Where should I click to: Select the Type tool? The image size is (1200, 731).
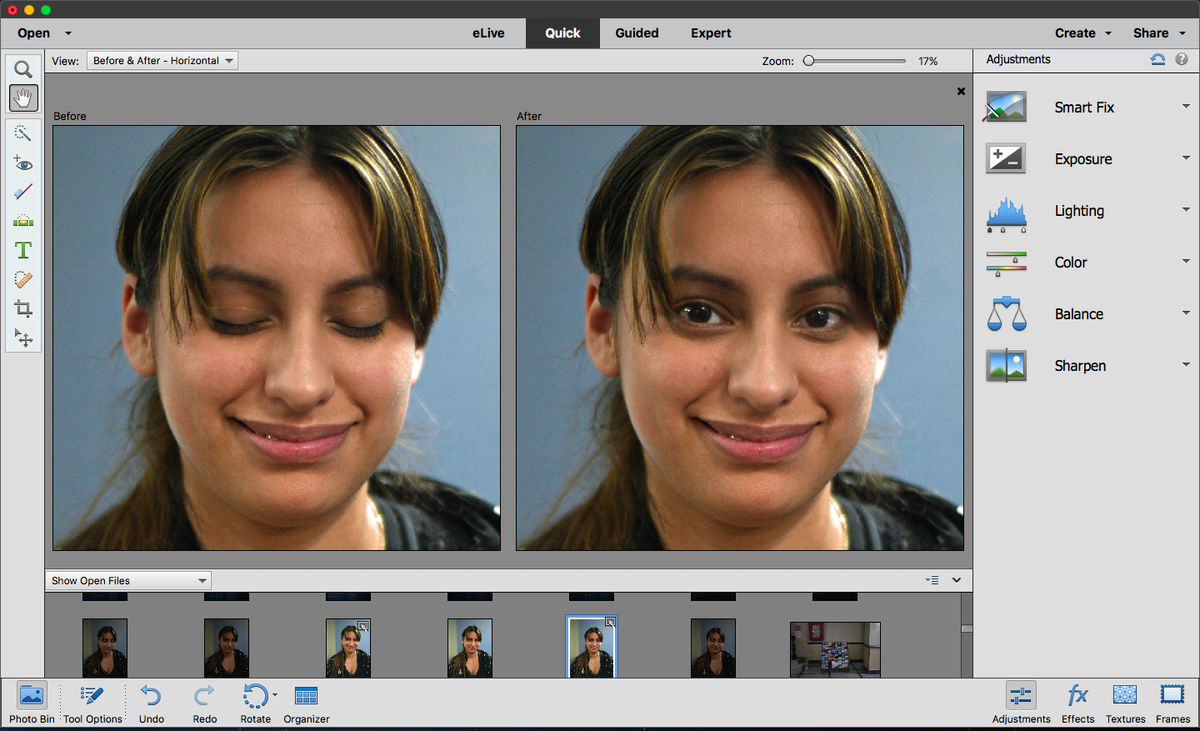point(23,250)
